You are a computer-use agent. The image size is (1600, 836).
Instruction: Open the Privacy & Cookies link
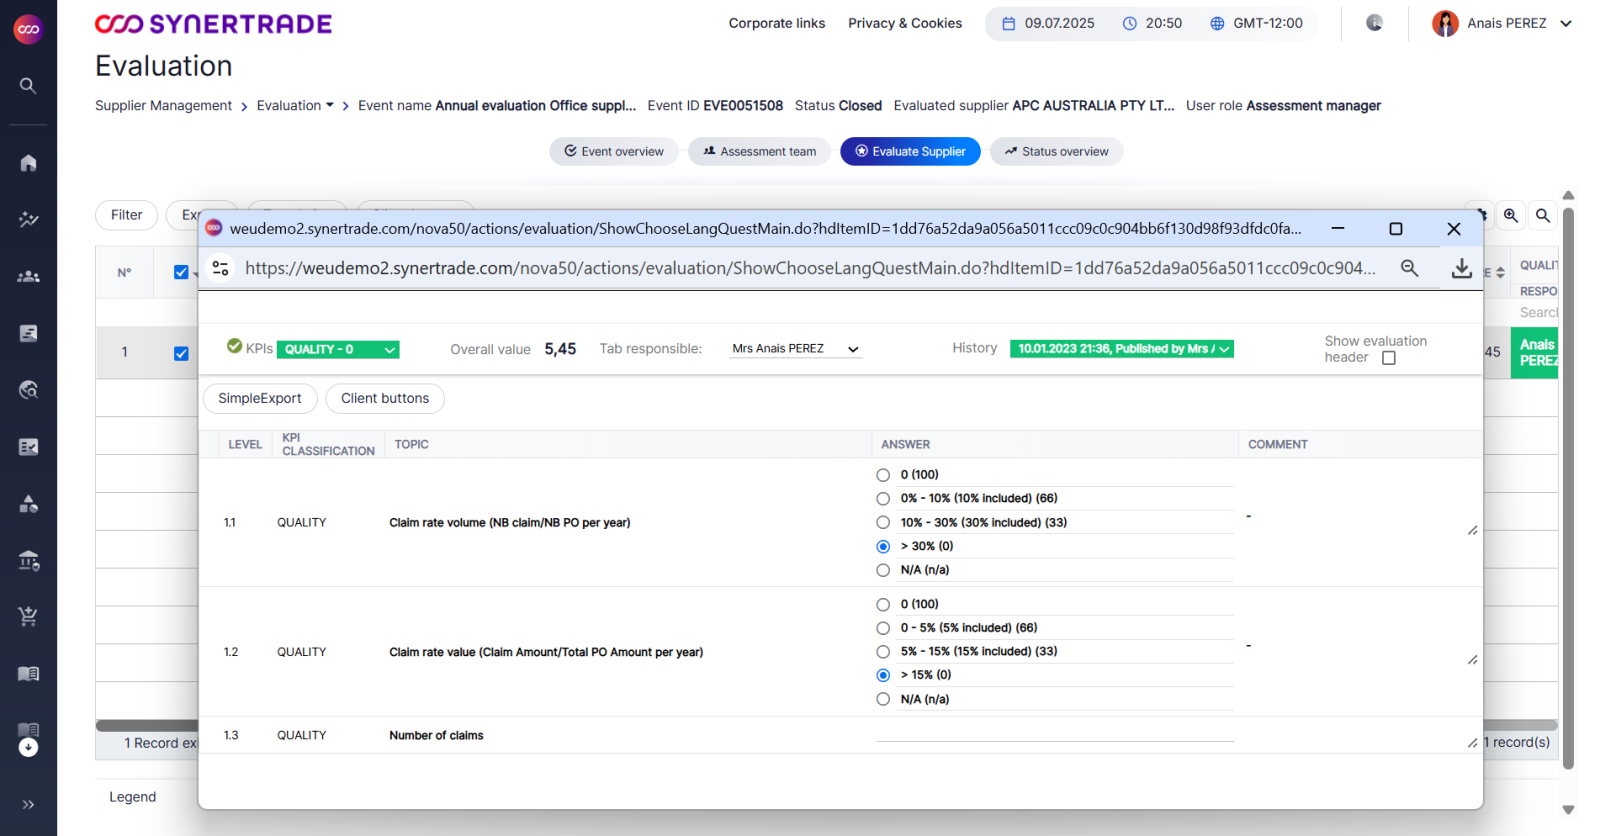click(905, 23)
